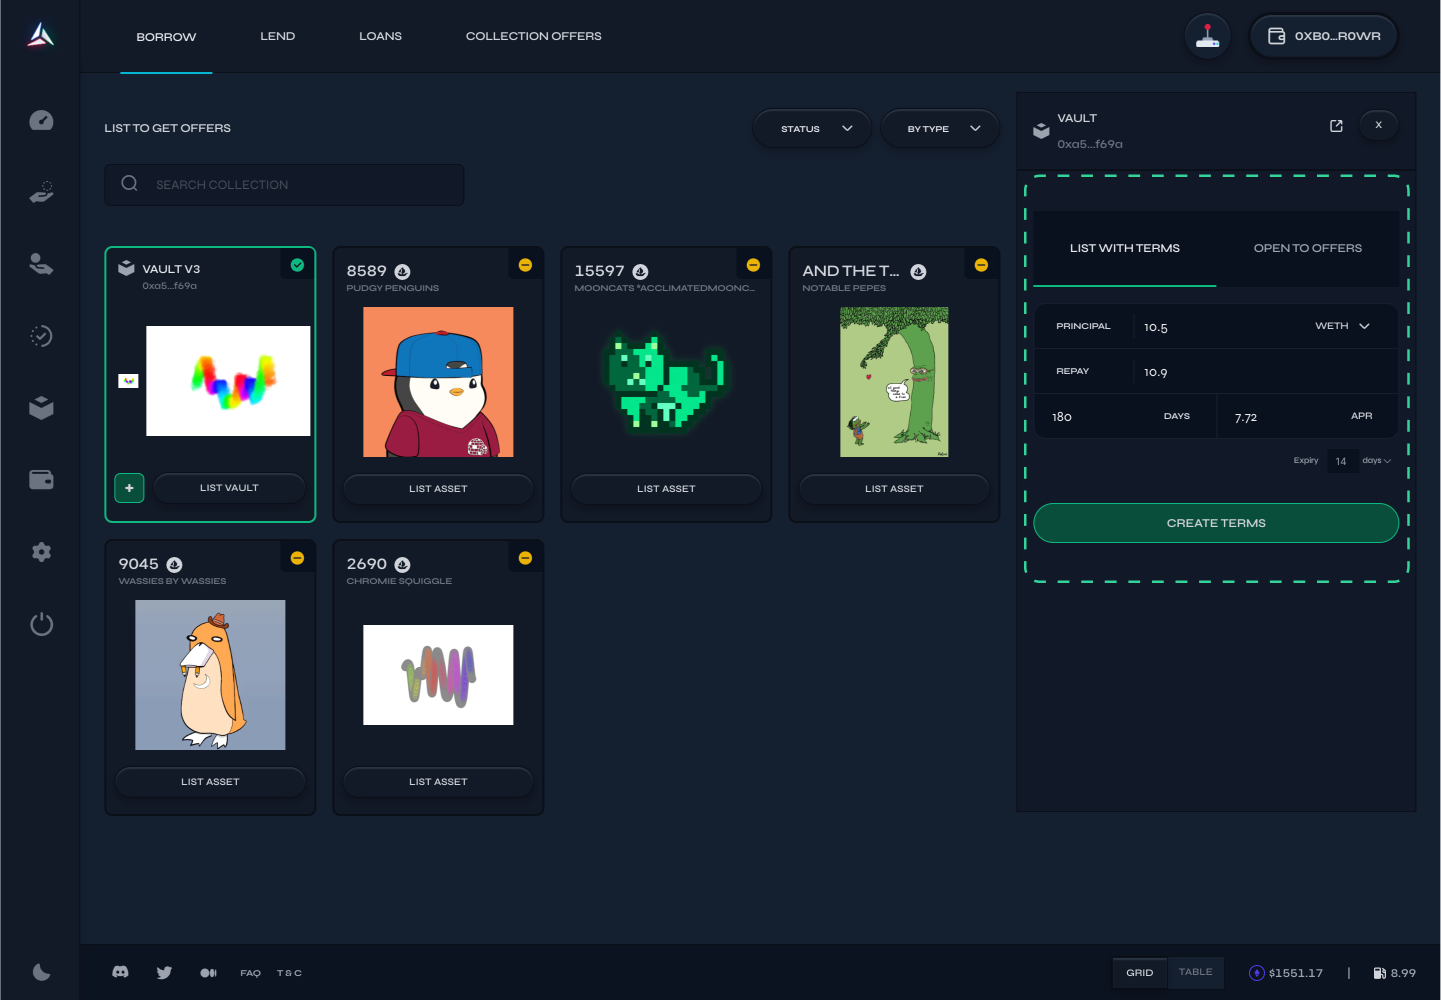Click the power disconnect sidebar icon
The width and height of the screenshot is (1441, 1000).
pyautogui.click(x=41, y=625)
